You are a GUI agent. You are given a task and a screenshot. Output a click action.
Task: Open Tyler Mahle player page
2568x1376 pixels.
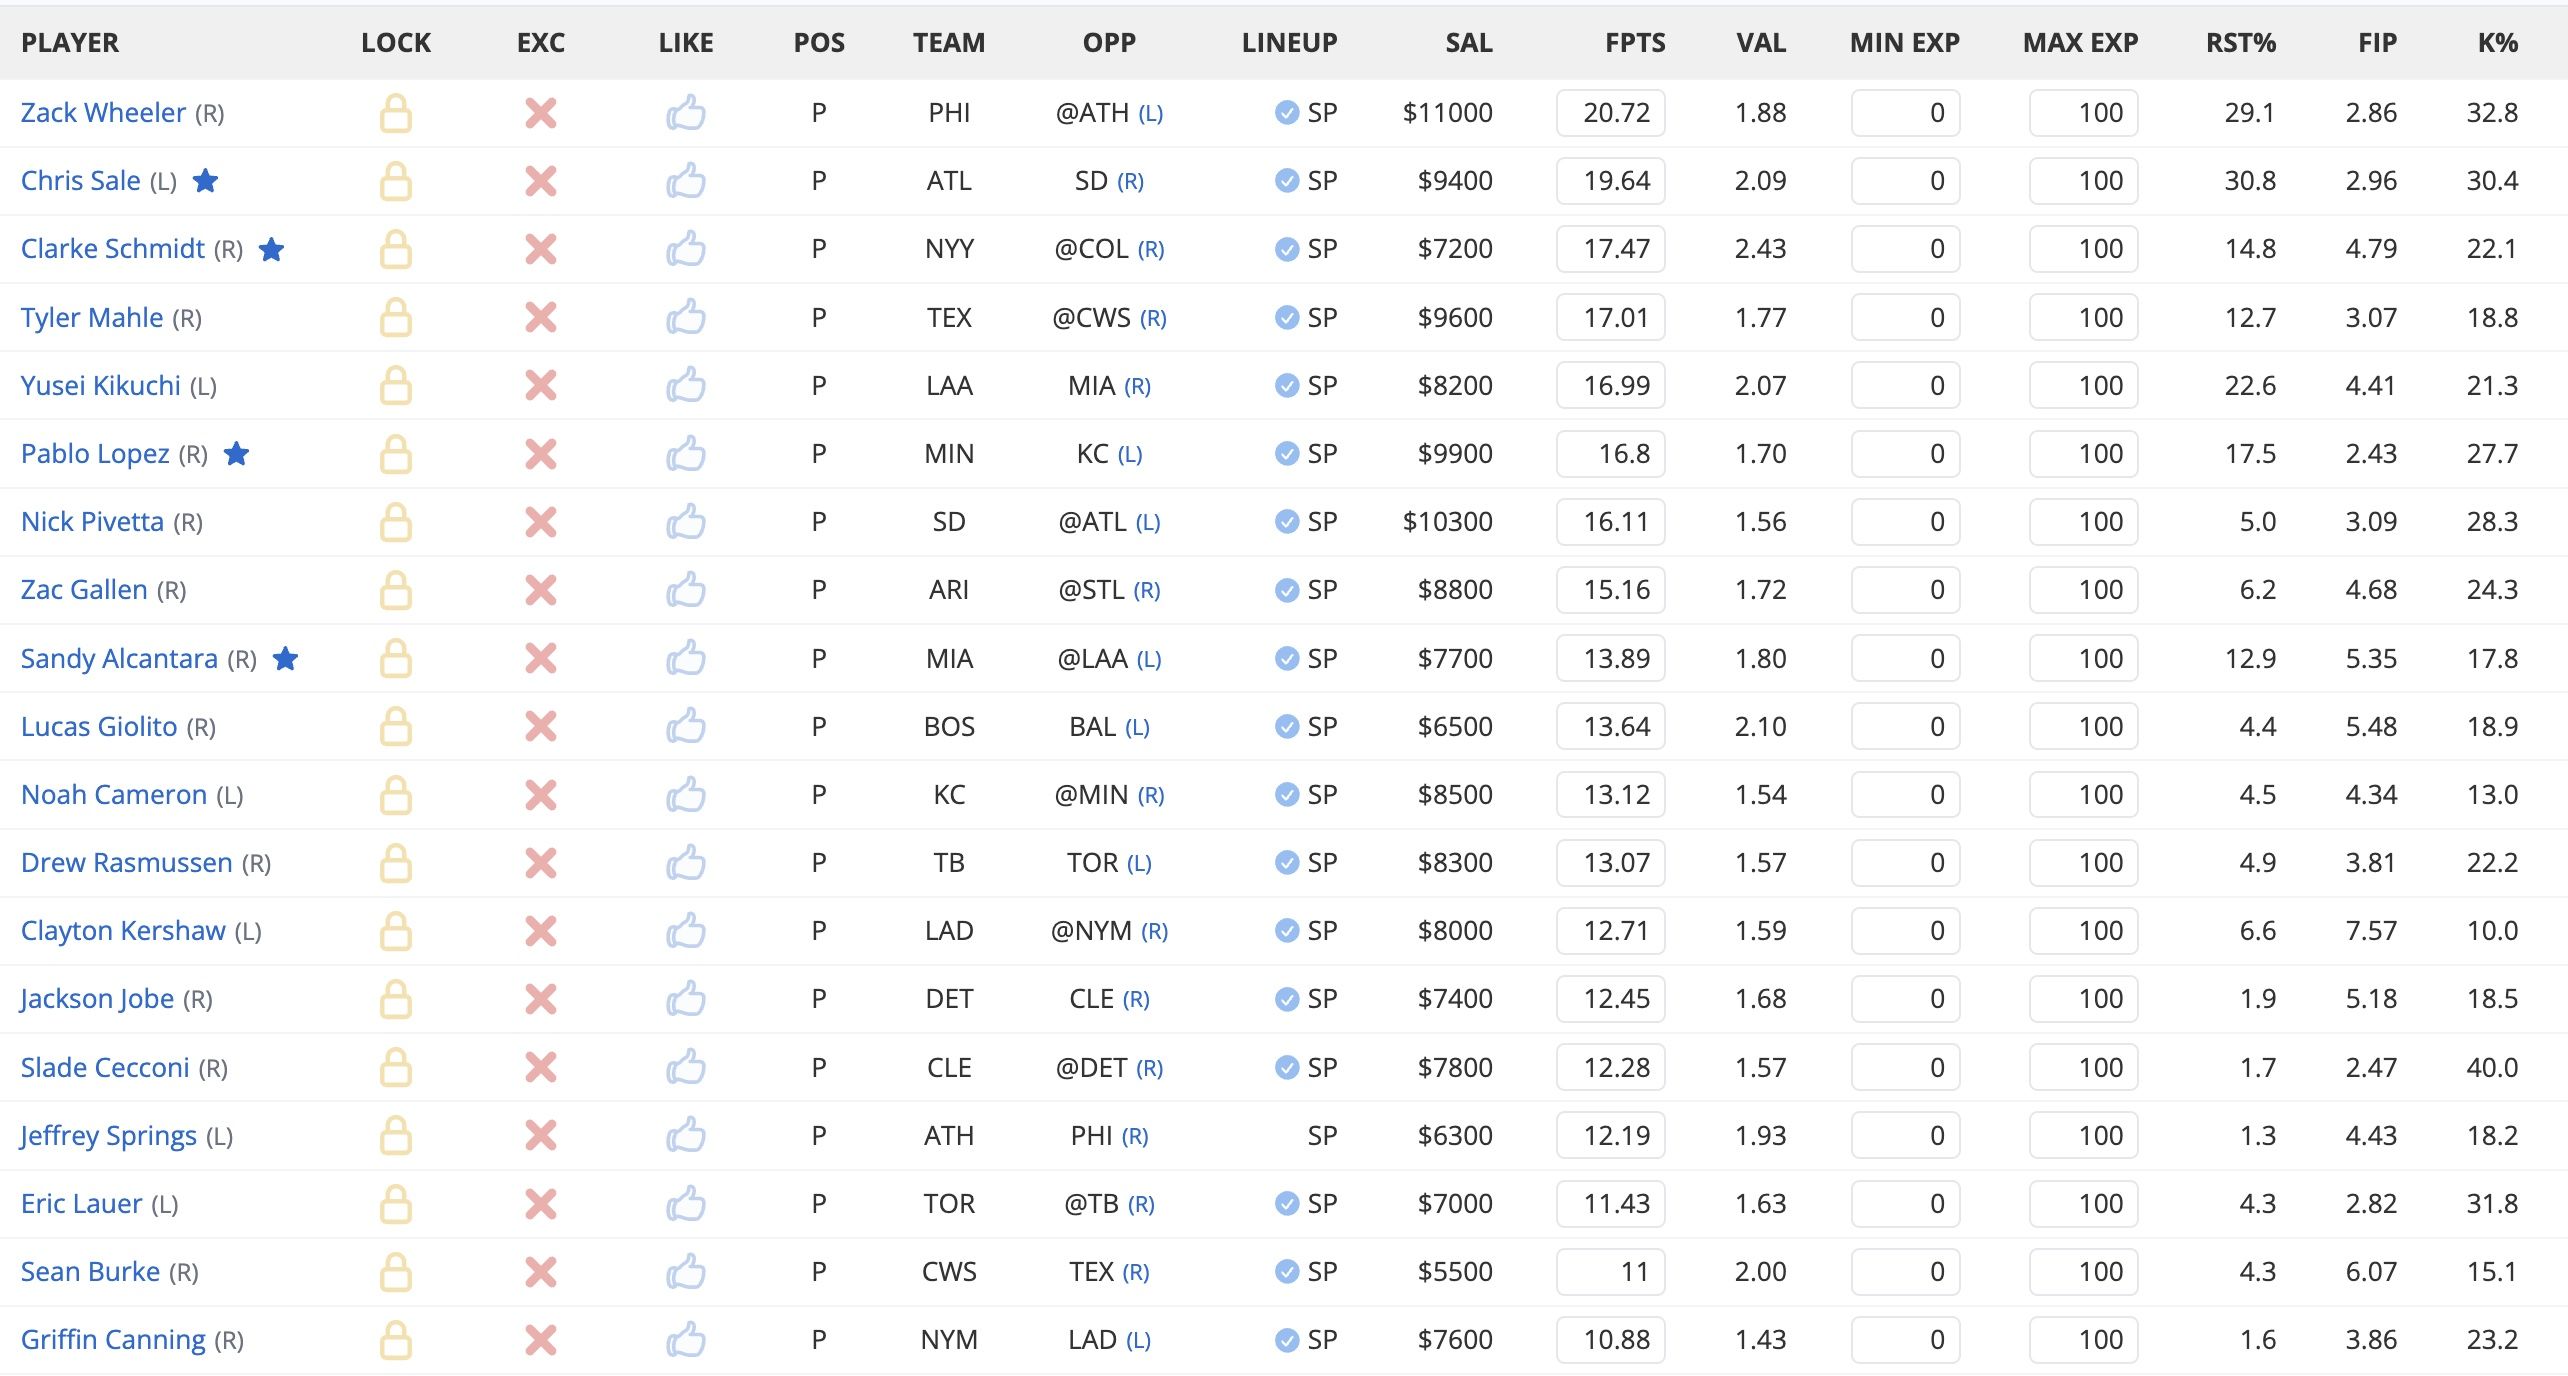pos(92,318)
